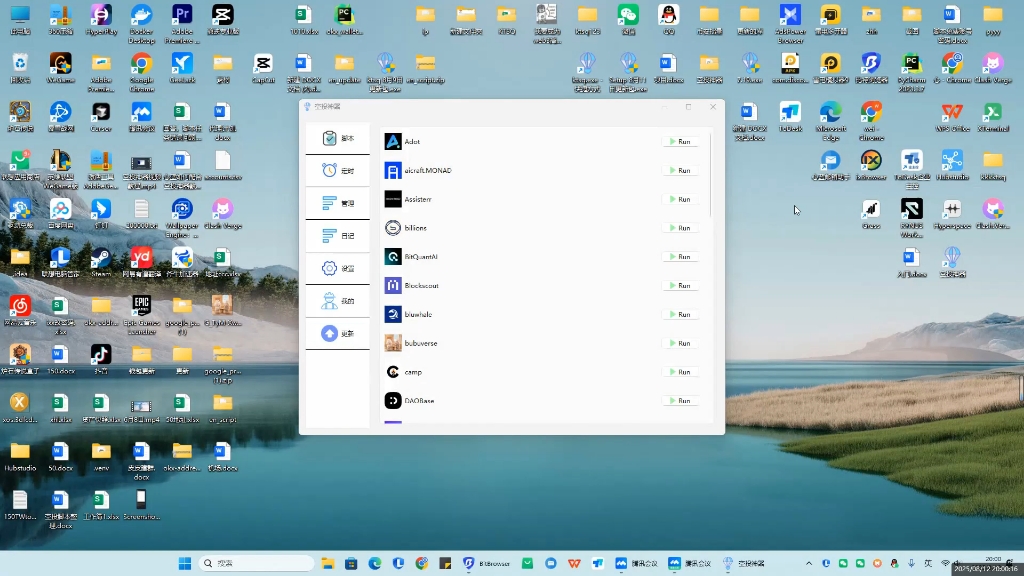Click Run for aicraft.MONAD
The image size is (1024, 576).
tap(680, 170)
